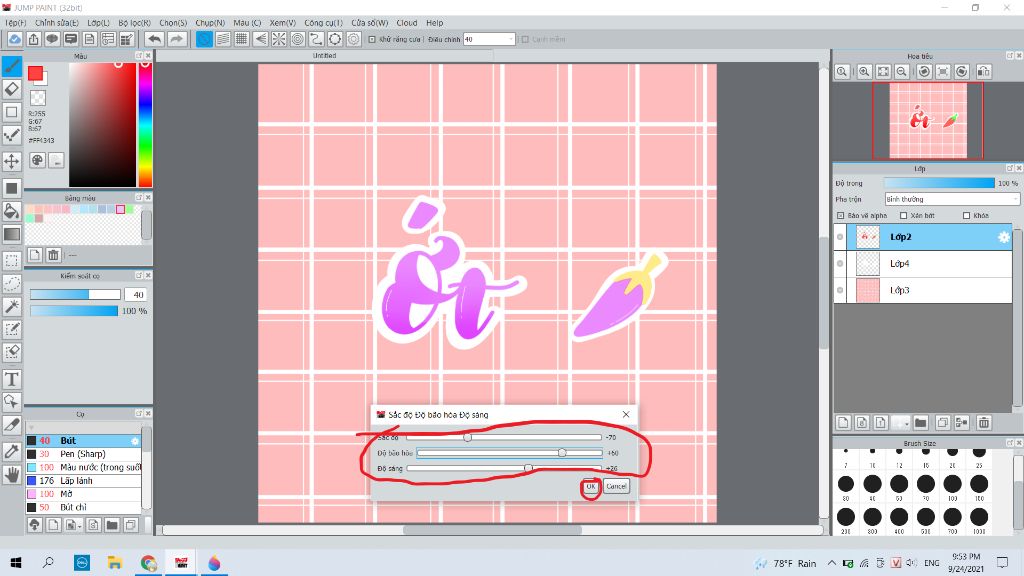This screenshot has height=576, width=1024.
Task: Select the rectangular Selection tool
Action: 12,261
